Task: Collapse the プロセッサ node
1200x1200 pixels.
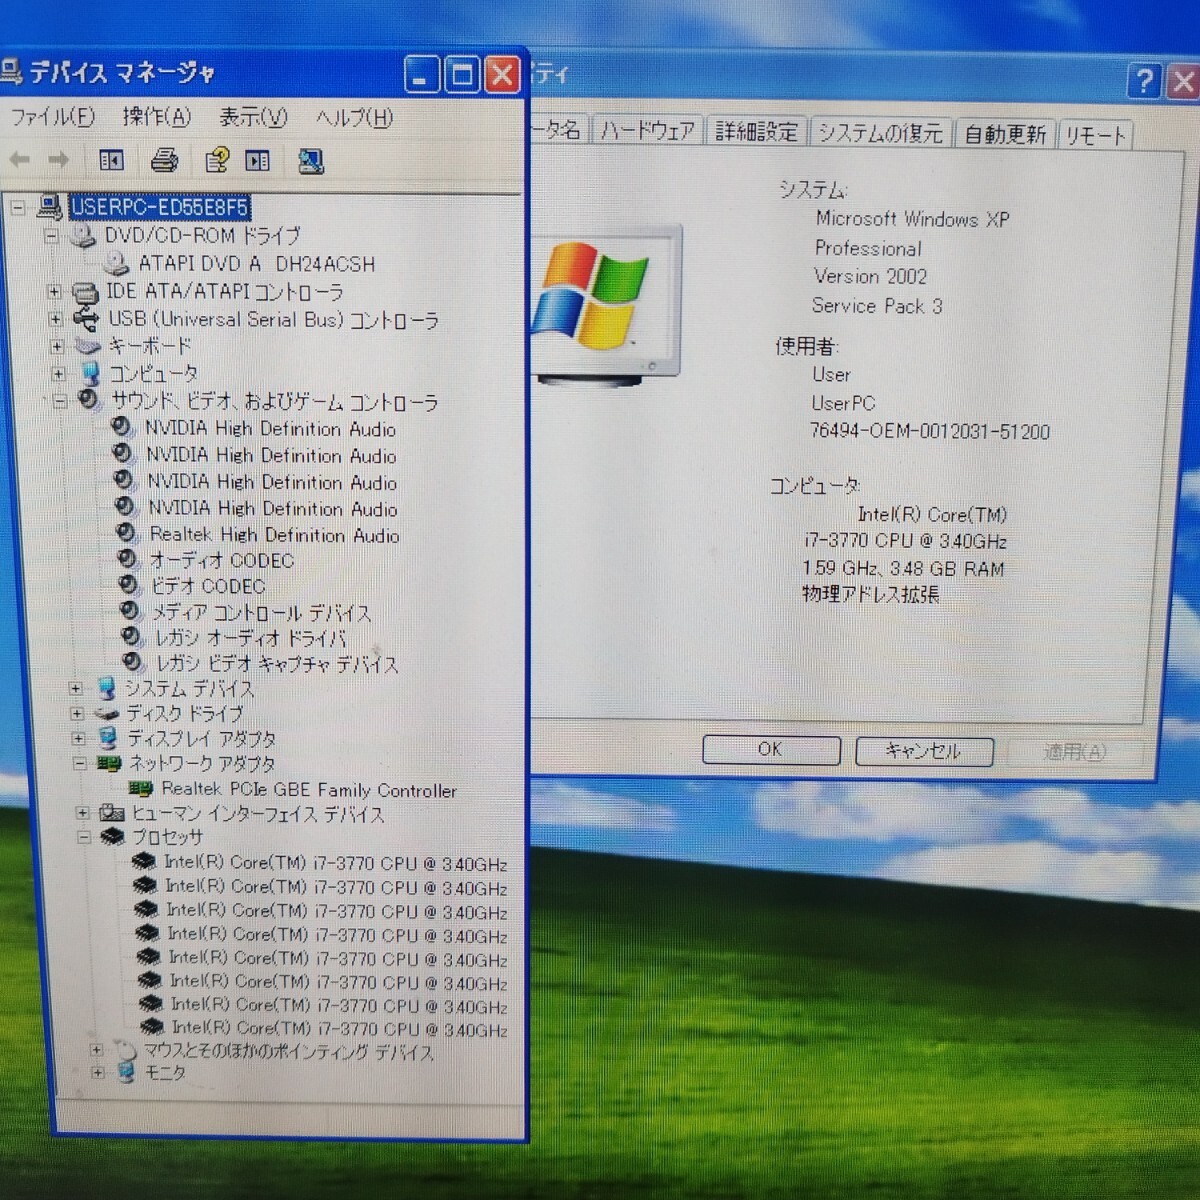Action: click(84, 838)
